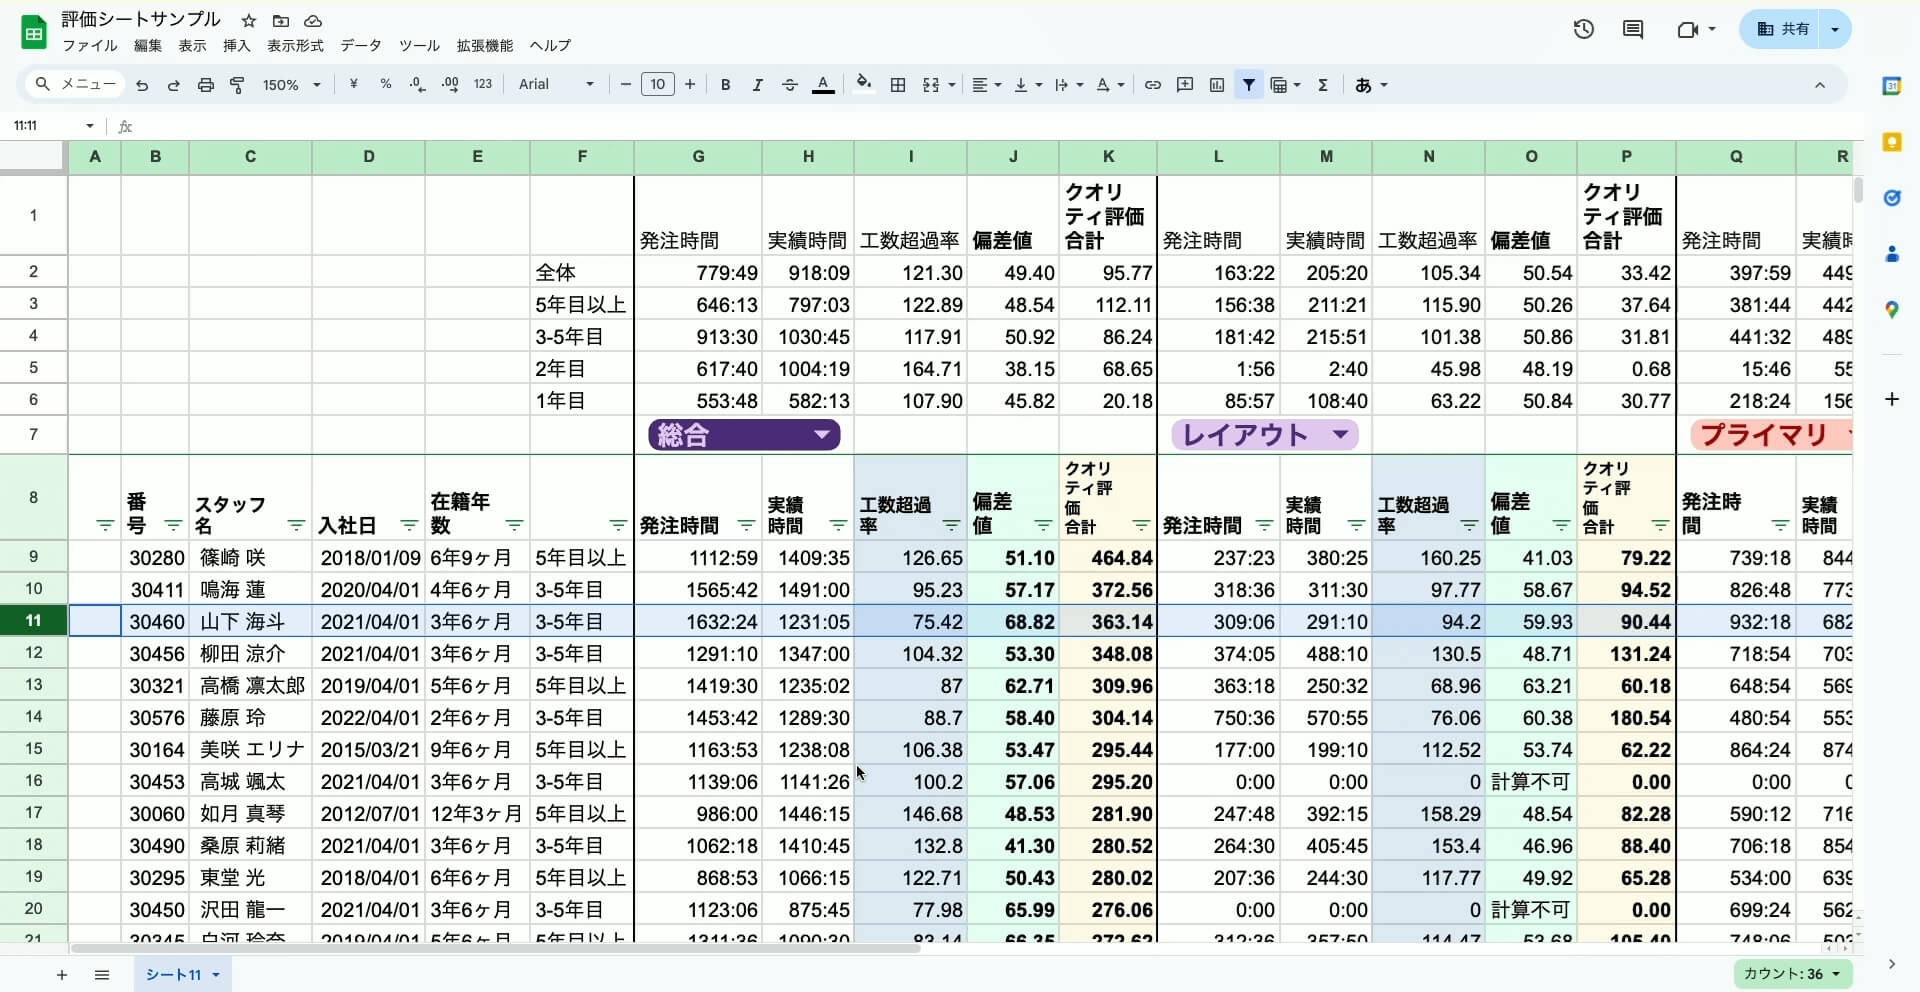Click the font size field
Viewport: 1920px width, 992px height.
[x=658, y=85]
